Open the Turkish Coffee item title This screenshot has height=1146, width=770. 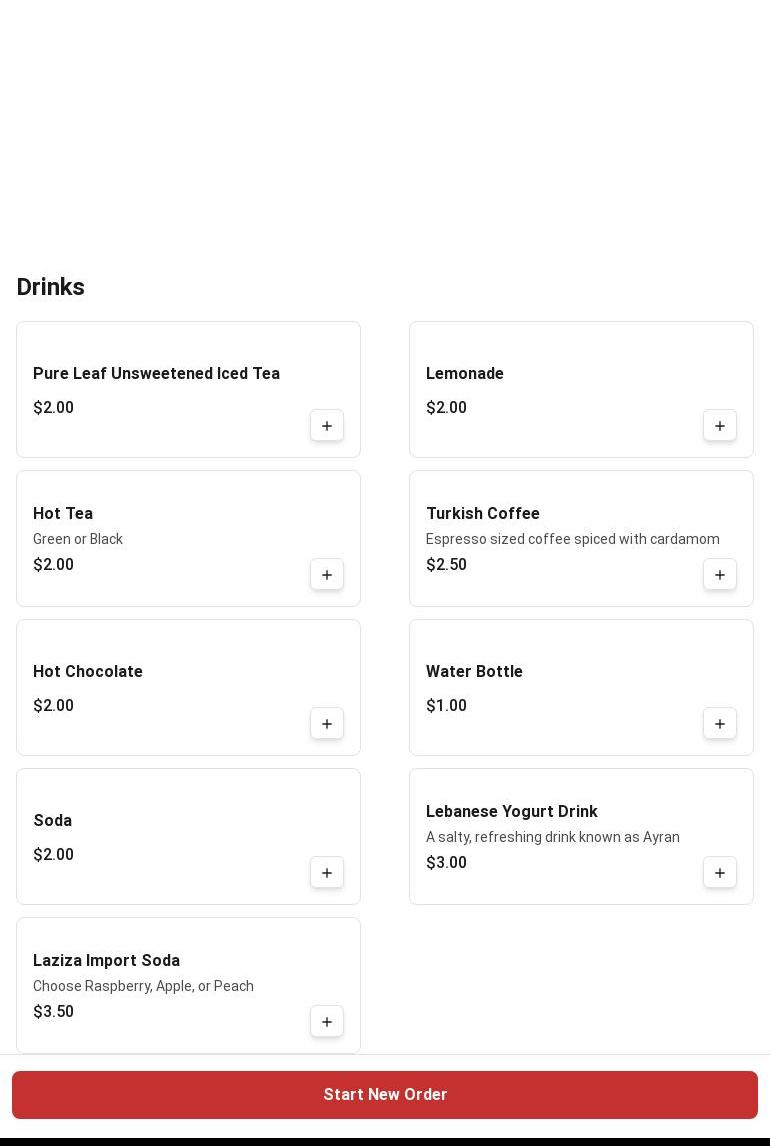click(482, 514)
